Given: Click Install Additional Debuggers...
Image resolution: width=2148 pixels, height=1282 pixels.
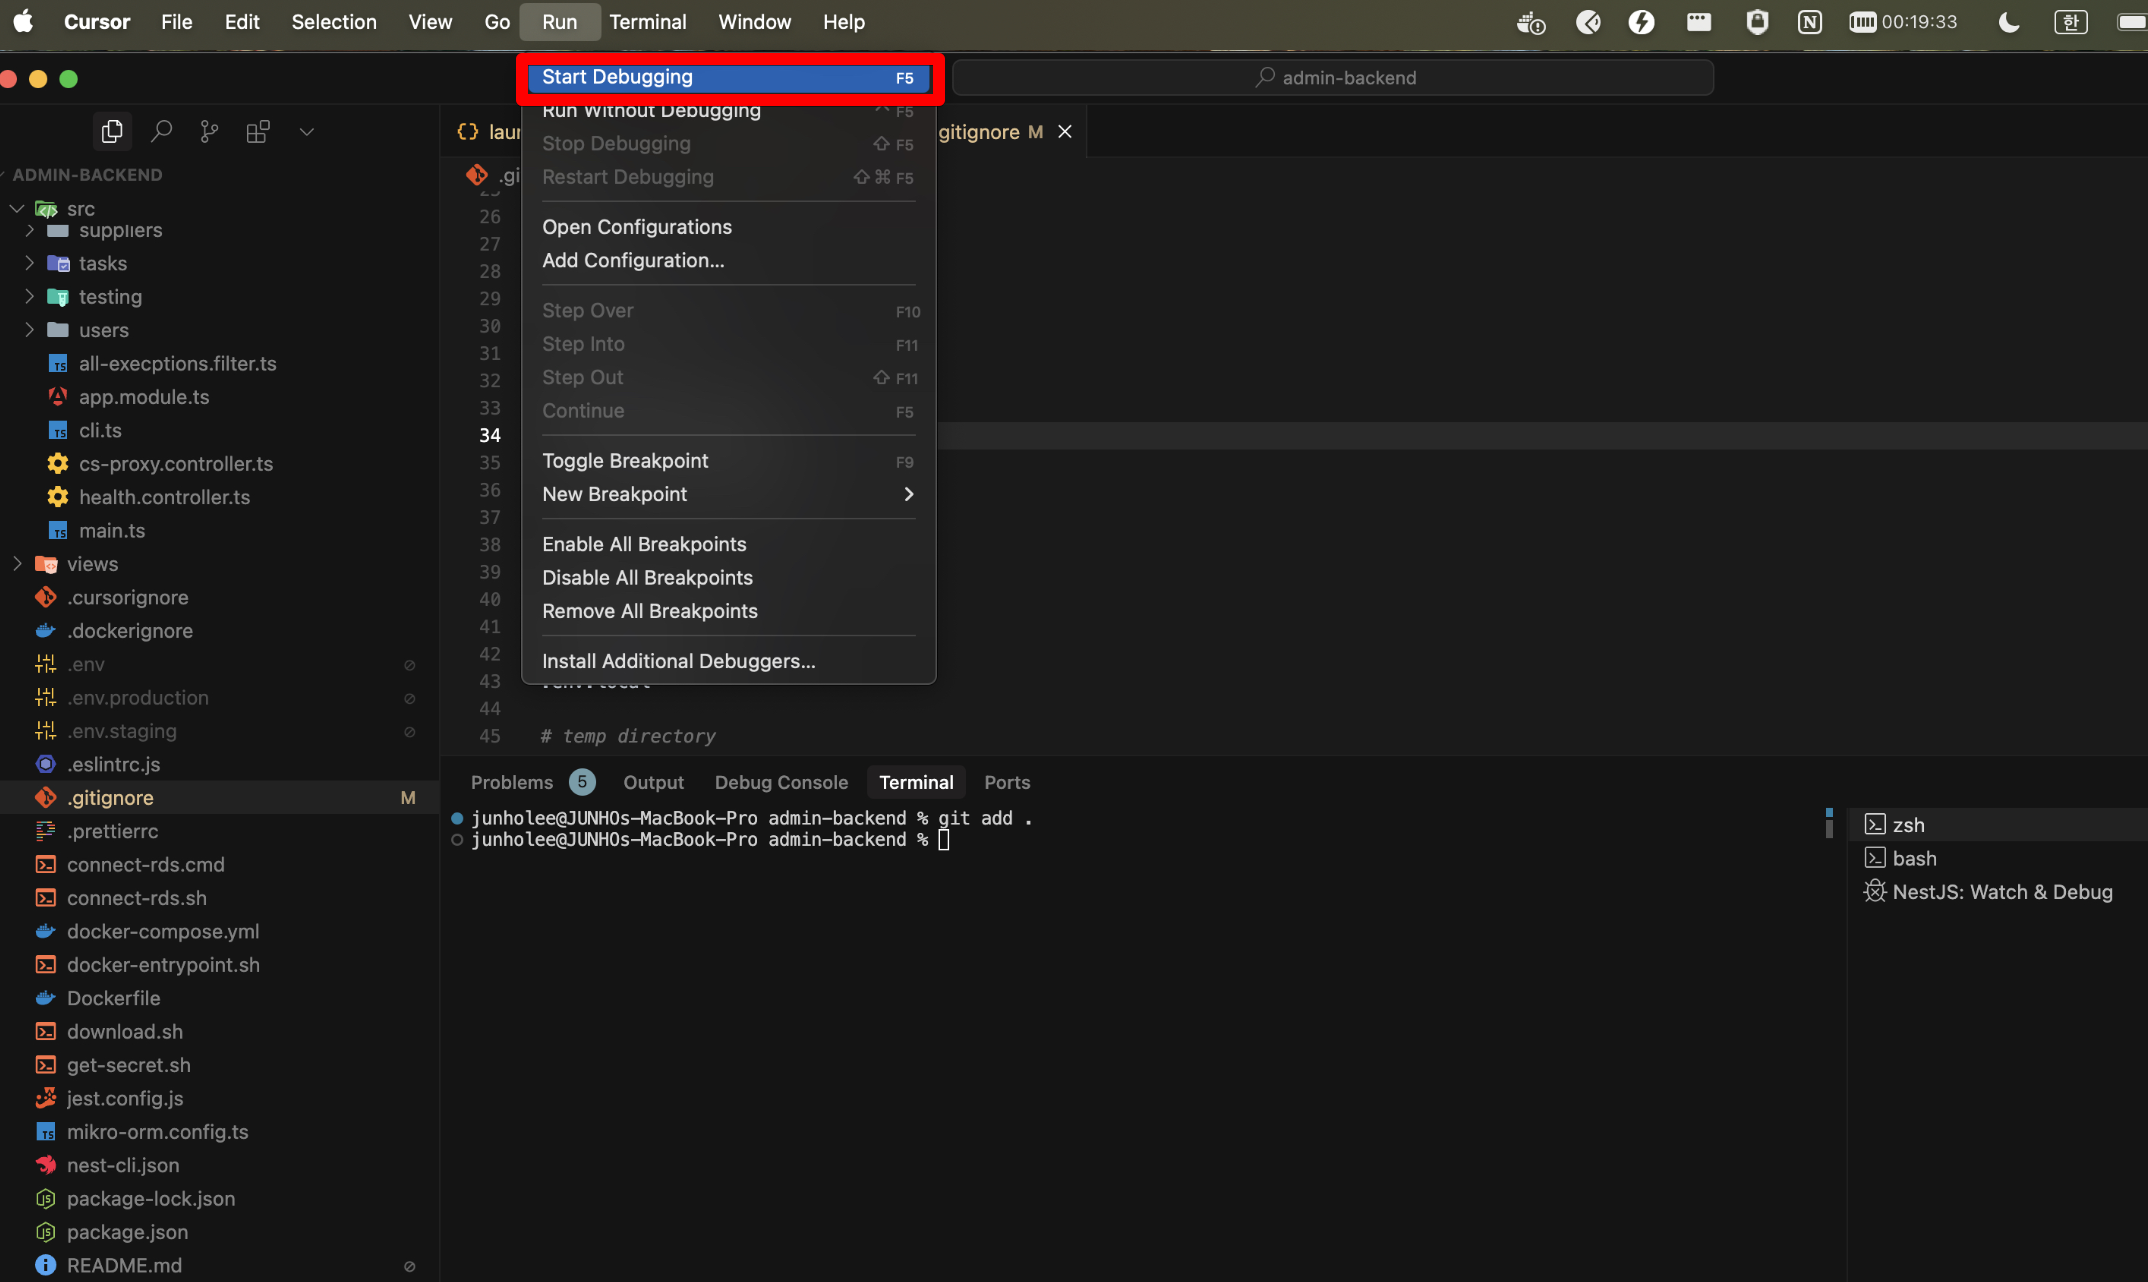Looking at the screenshot, I should pyautogui.click(x=678, y=661).
